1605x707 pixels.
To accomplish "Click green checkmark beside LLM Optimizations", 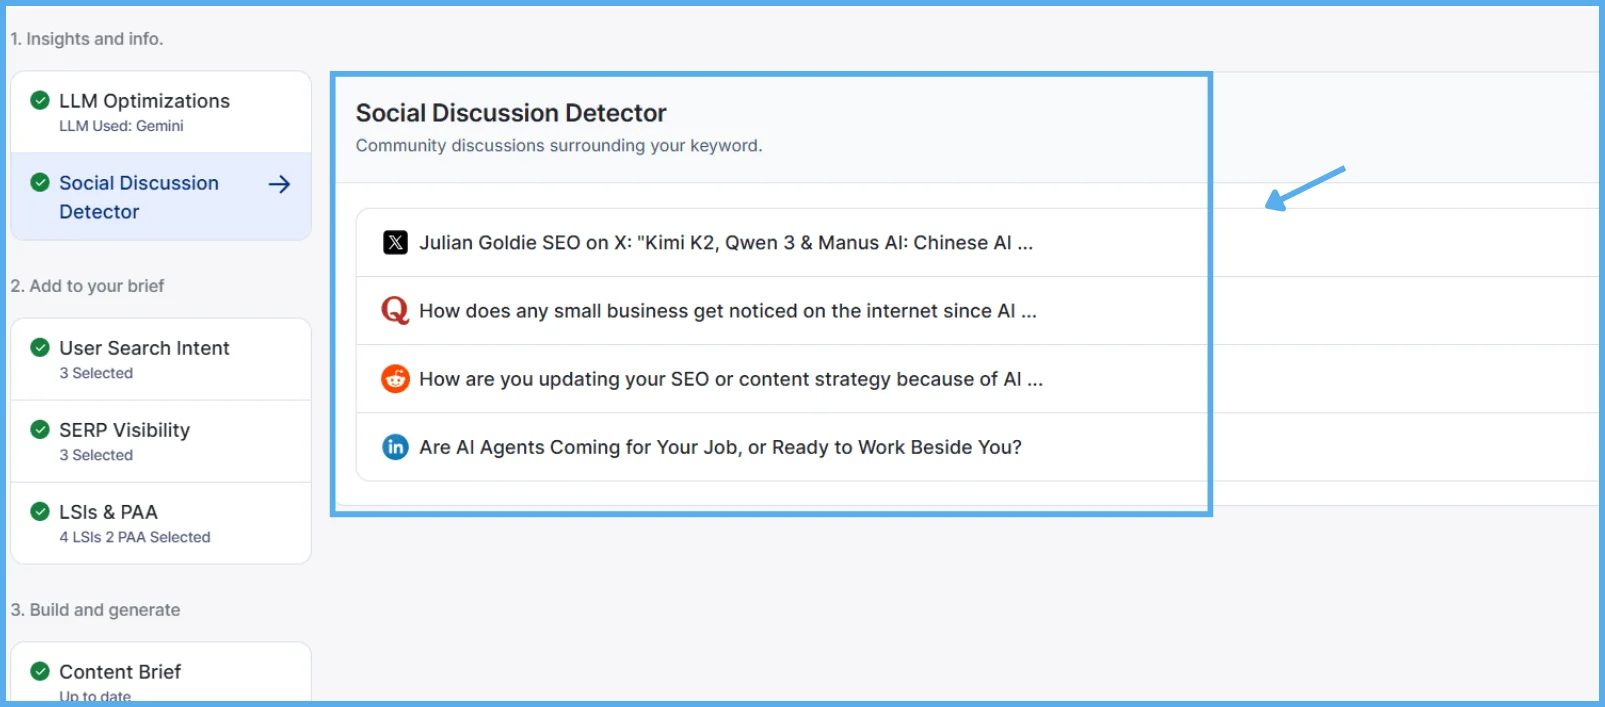I will [40, 100].
